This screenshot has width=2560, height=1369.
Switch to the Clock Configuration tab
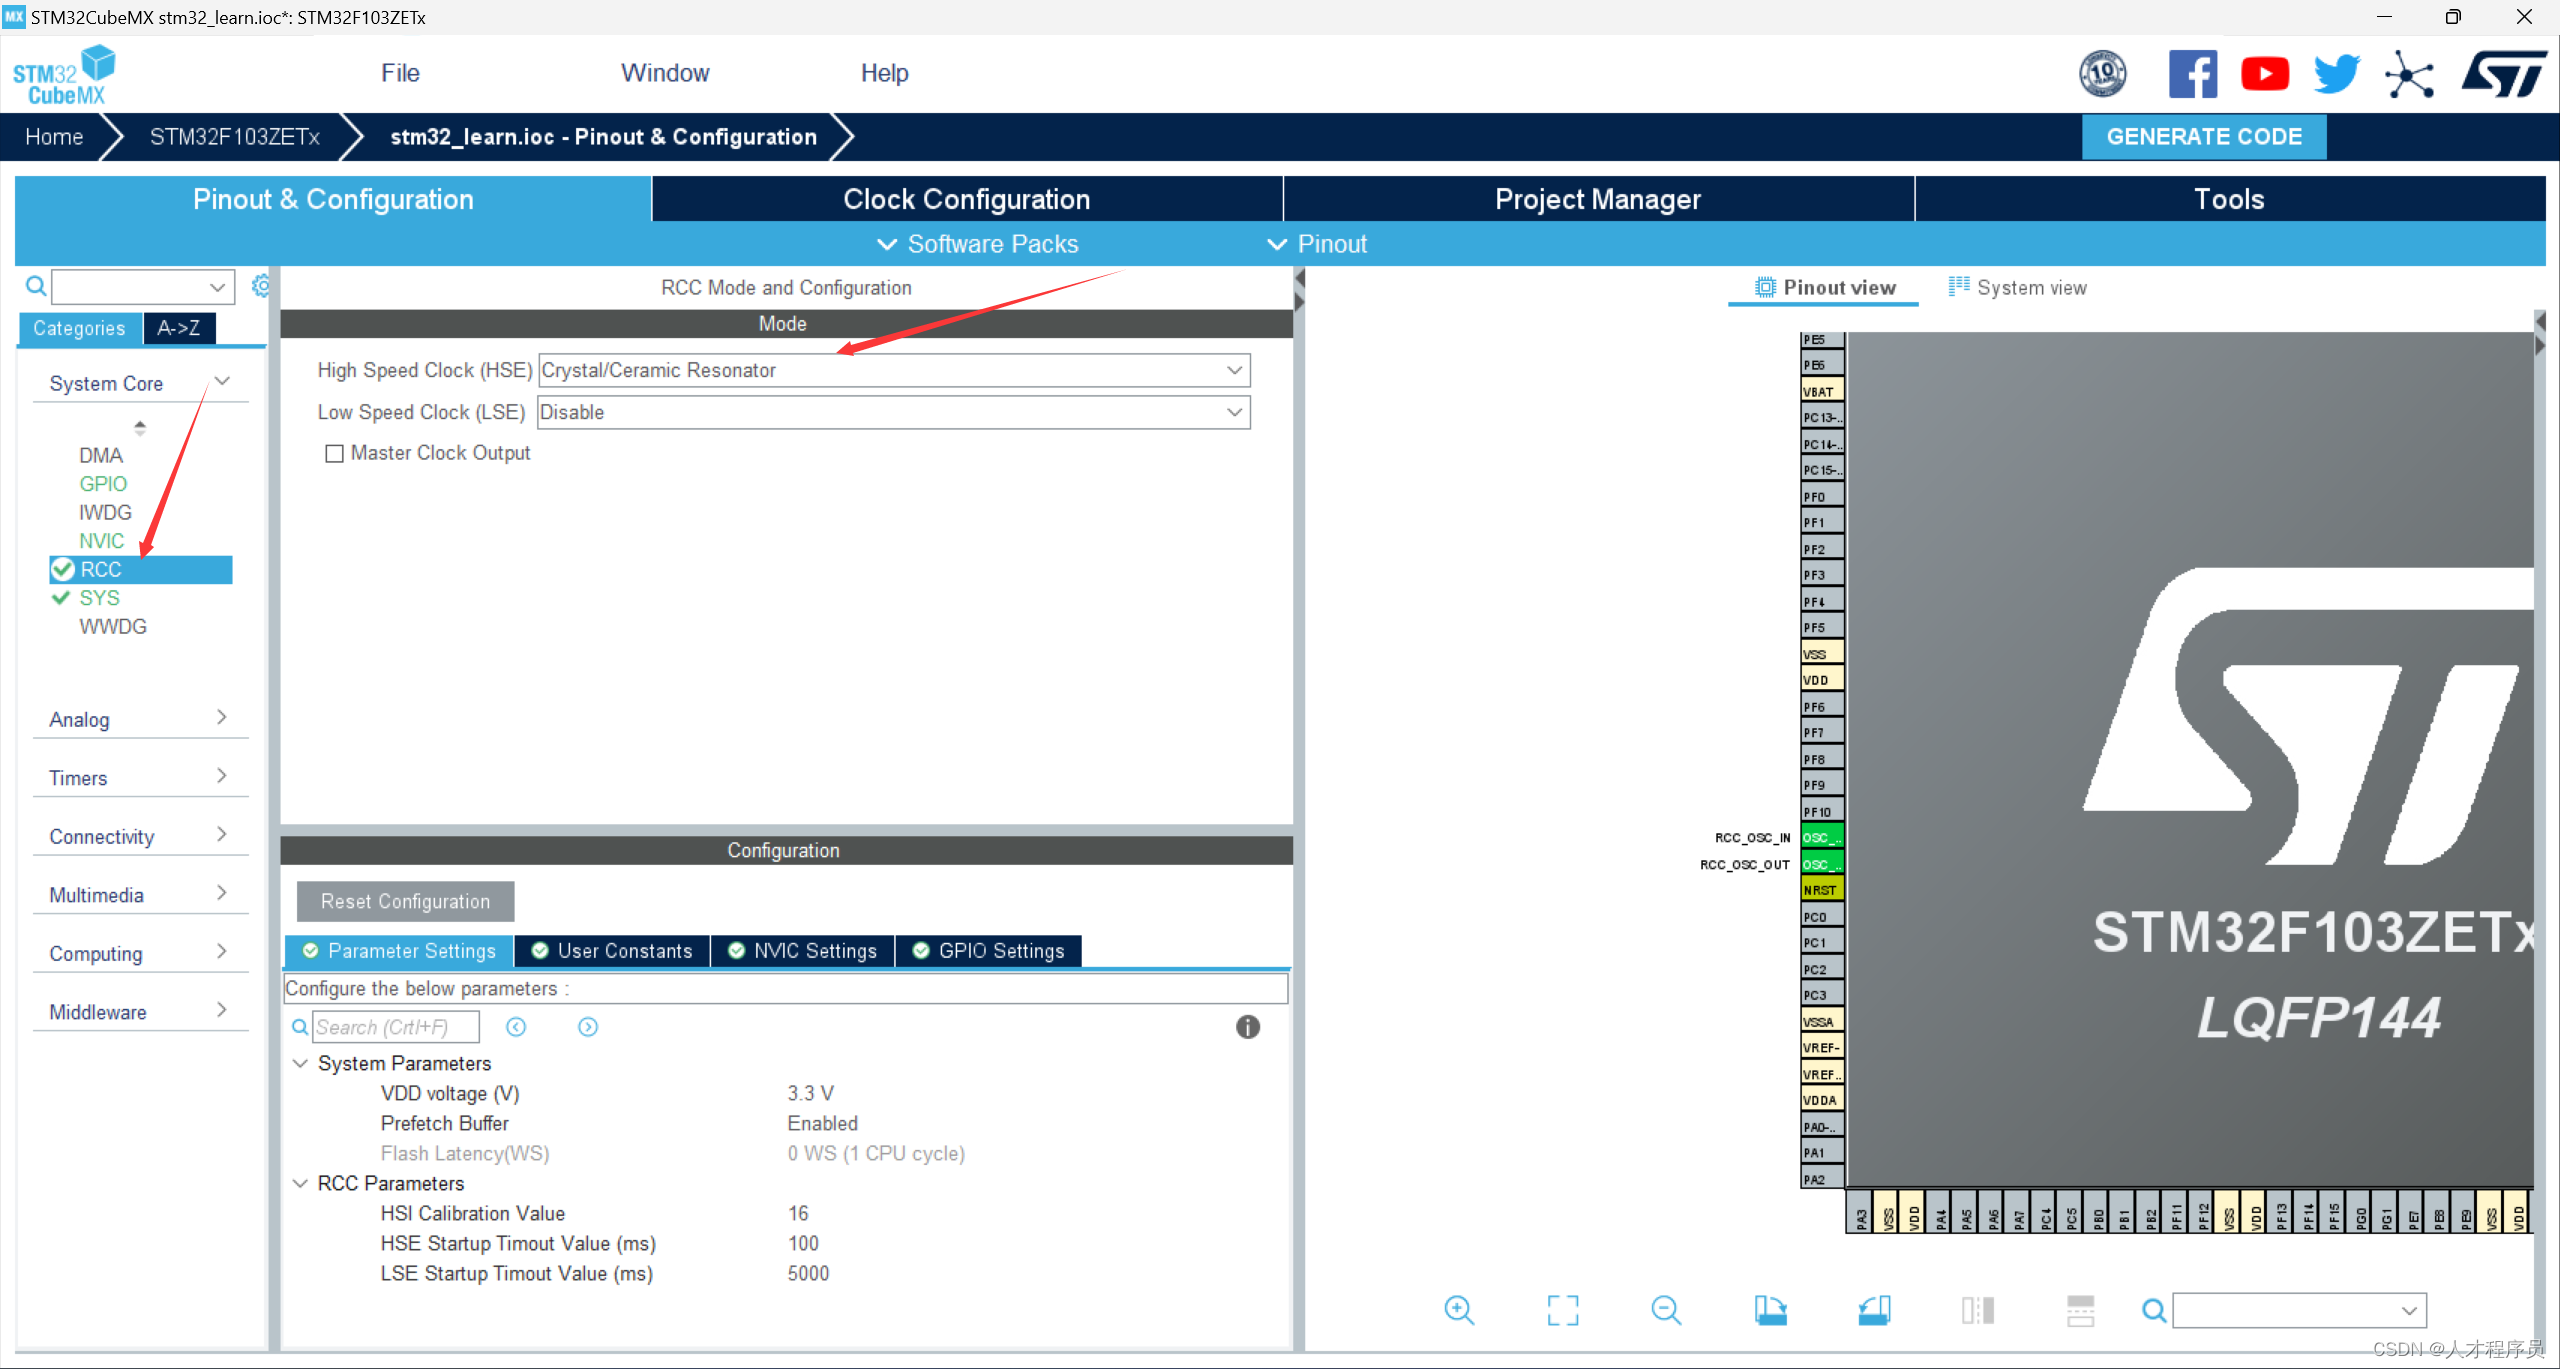tap(967, 199)
